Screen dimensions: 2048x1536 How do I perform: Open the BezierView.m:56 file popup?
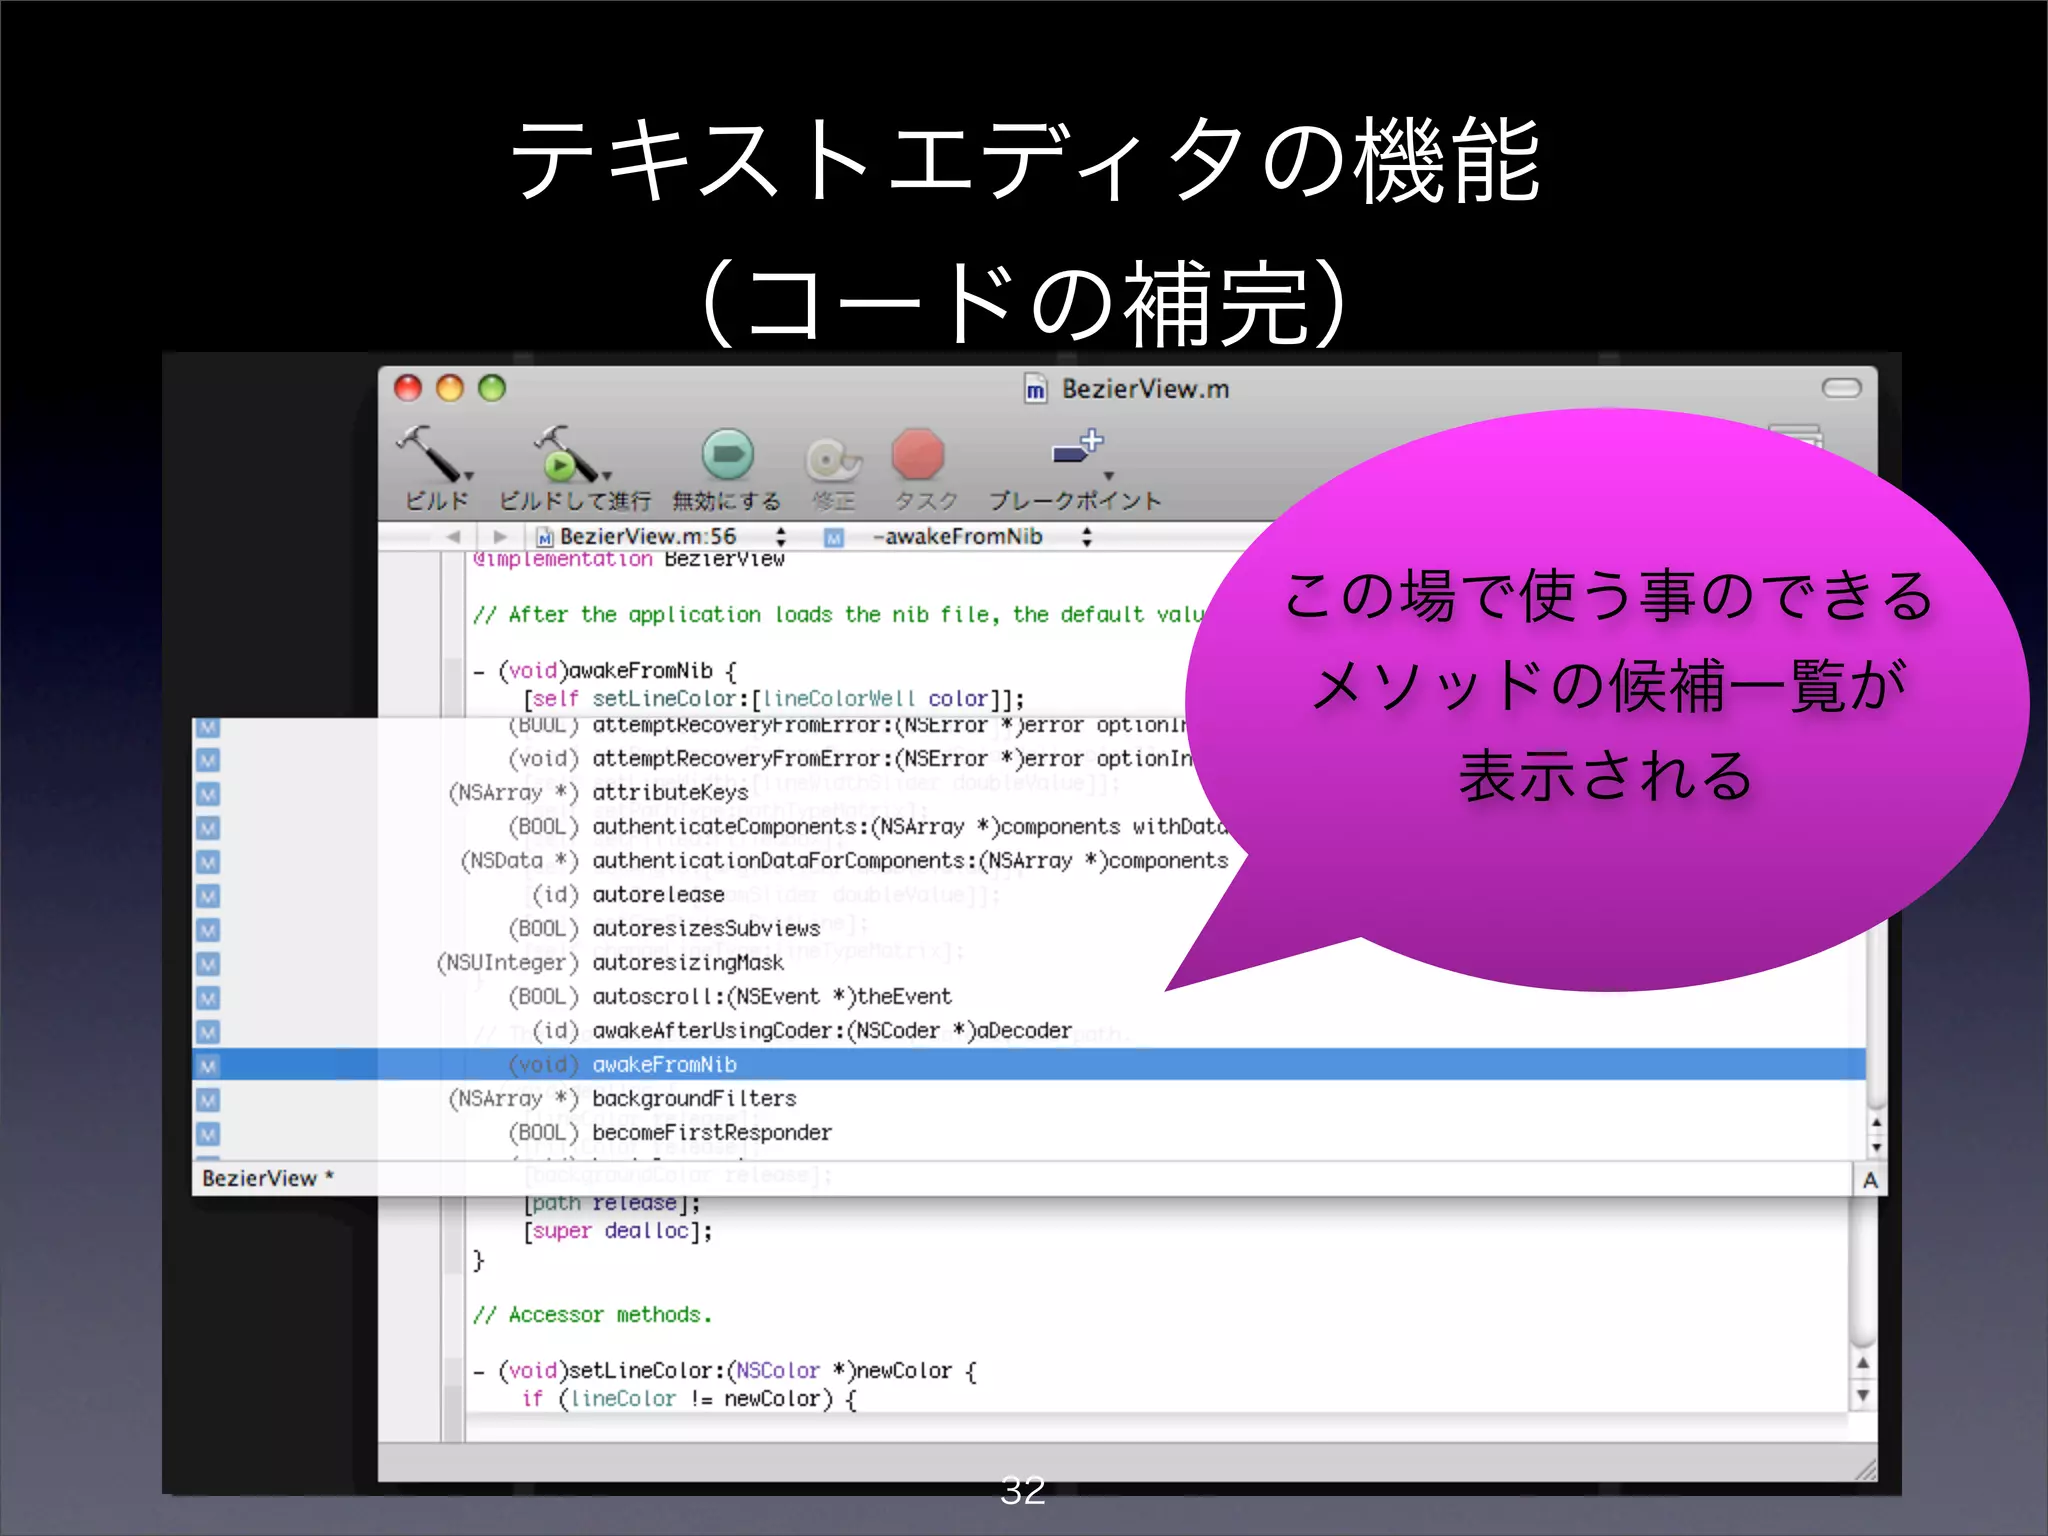(x=662, y=537)
